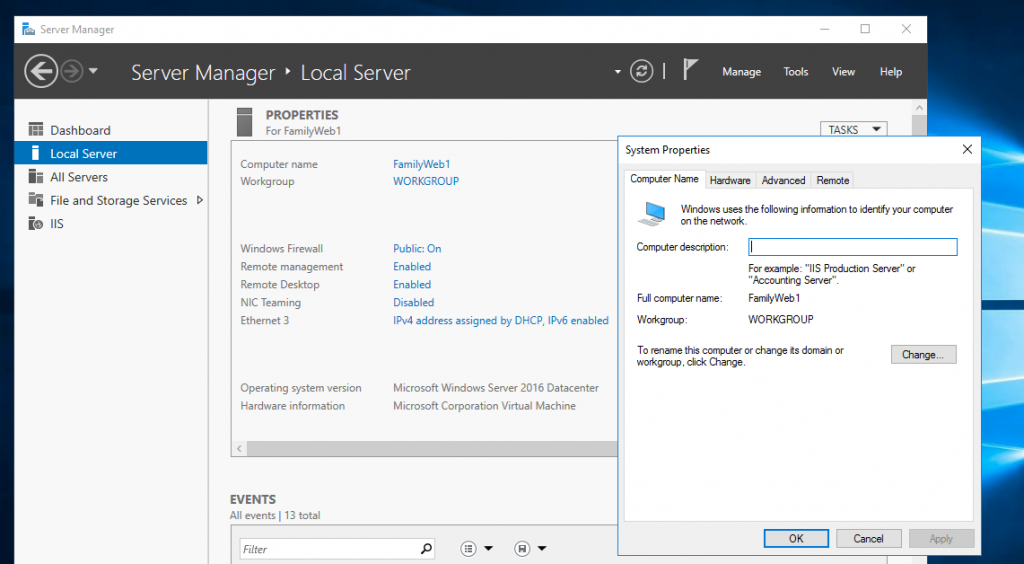The image size is (1024, 564).
Task: Click the left arrow of the properties horizontal scrollbar
Action: click(x=240, y=448)
